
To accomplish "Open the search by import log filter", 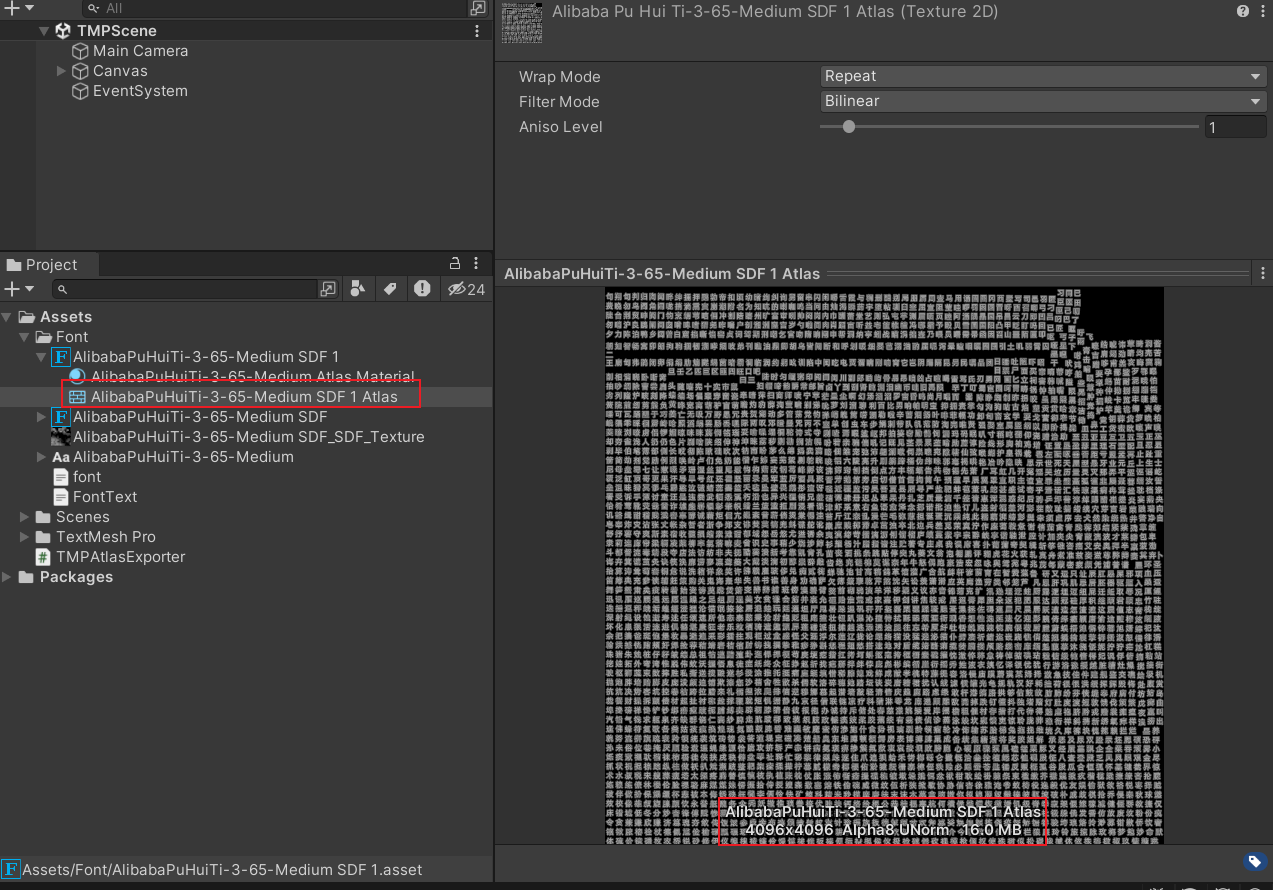I will (x=422, y=289).
